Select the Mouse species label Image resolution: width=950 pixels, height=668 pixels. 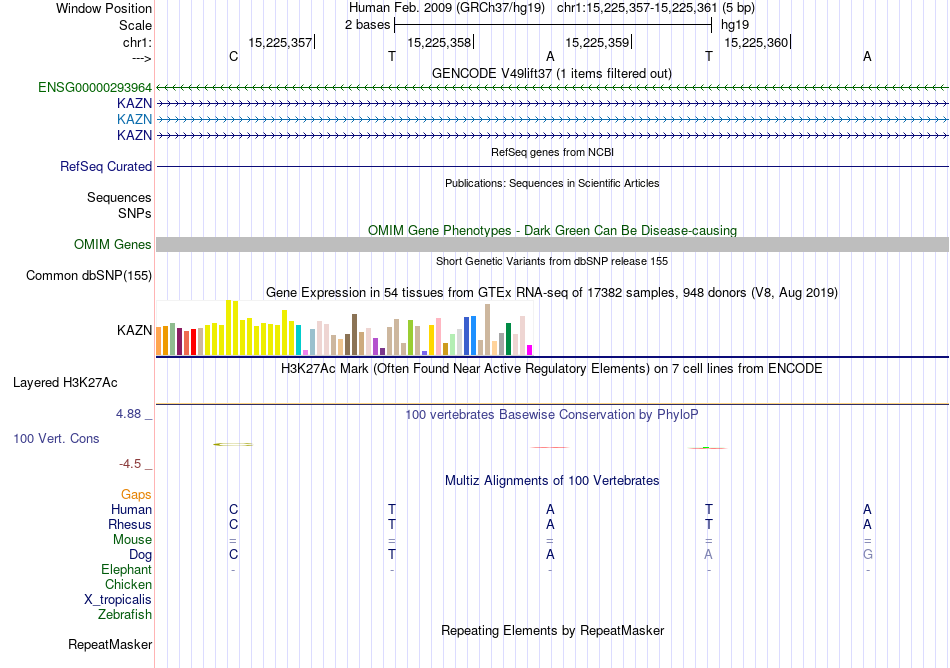click(132, 540)
